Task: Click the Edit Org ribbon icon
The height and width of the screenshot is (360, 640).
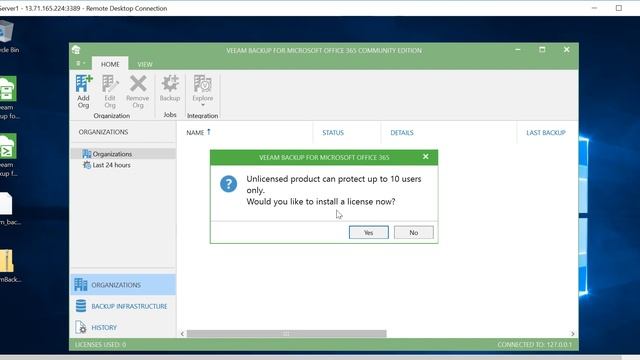Action: [110, 91]
